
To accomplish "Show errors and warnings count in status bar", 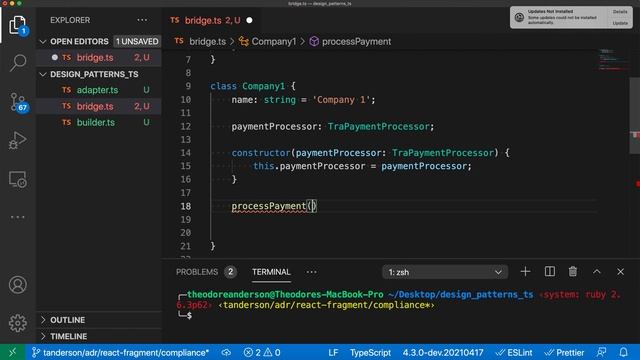I will (x=262, y=352).
